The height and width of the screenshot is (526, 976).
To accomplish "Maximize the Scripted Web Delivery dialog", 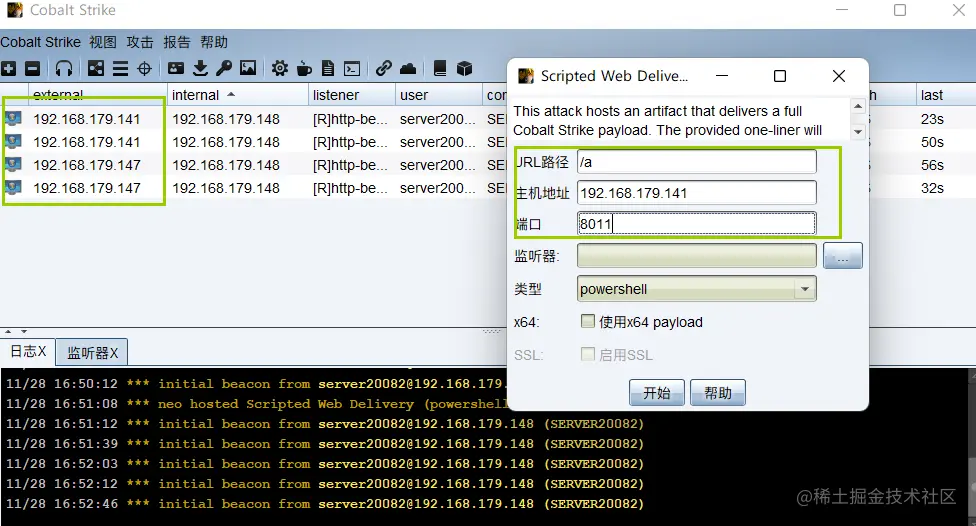I will point(780,76).
